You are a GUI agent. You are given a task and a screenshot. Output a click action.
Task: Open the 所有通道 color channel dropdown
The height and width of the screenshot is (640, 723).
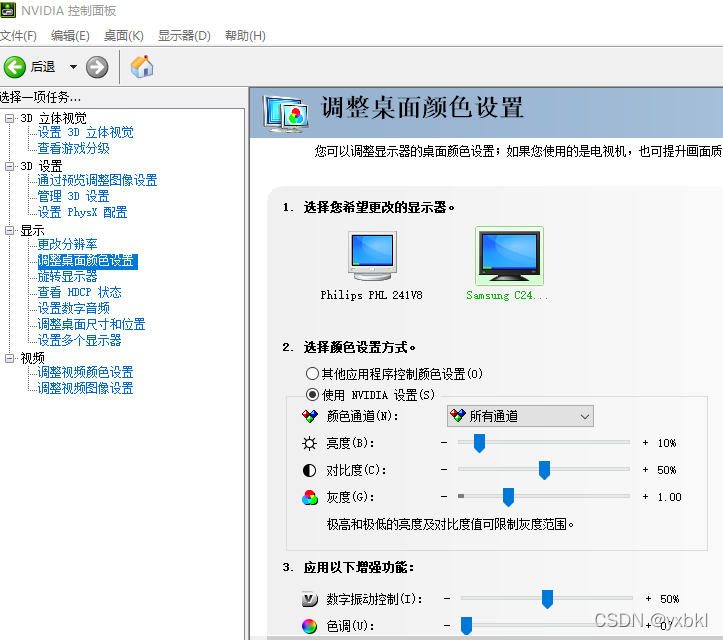pos(520,416)
